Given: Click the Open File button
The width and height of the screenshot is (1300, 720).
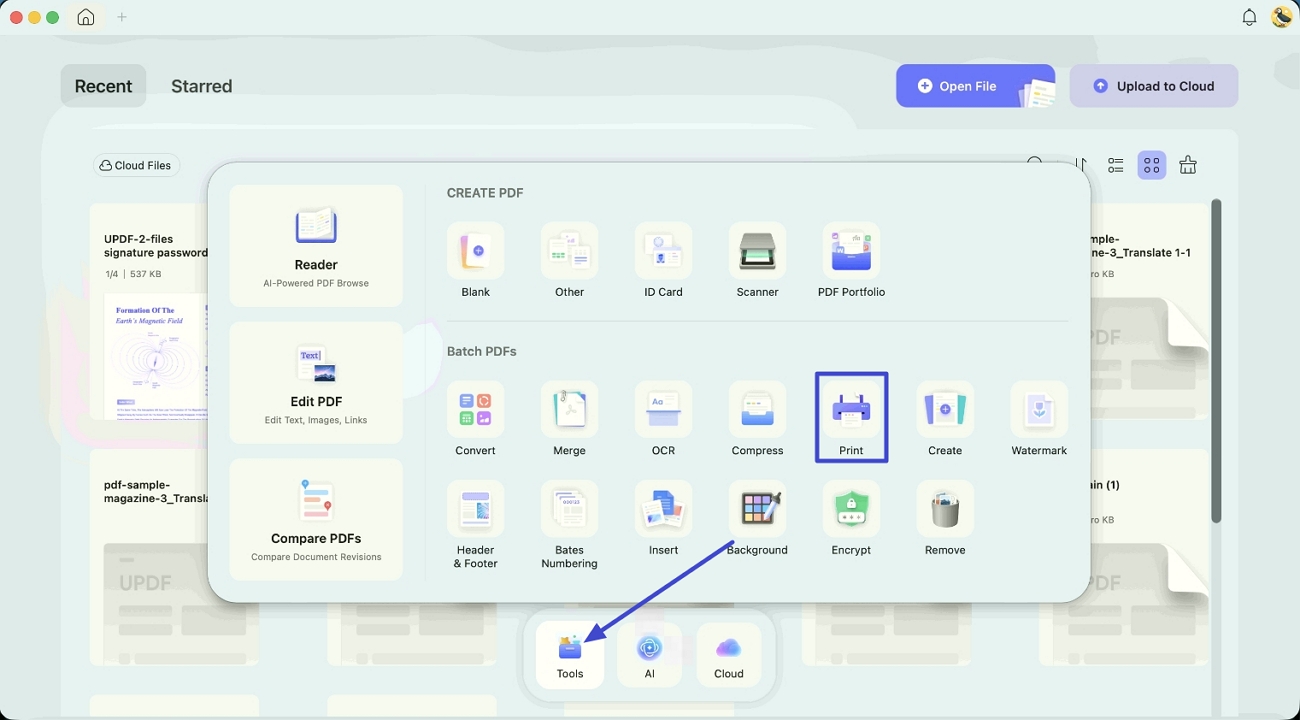Looking at the screenshot, I should (975, 86).
